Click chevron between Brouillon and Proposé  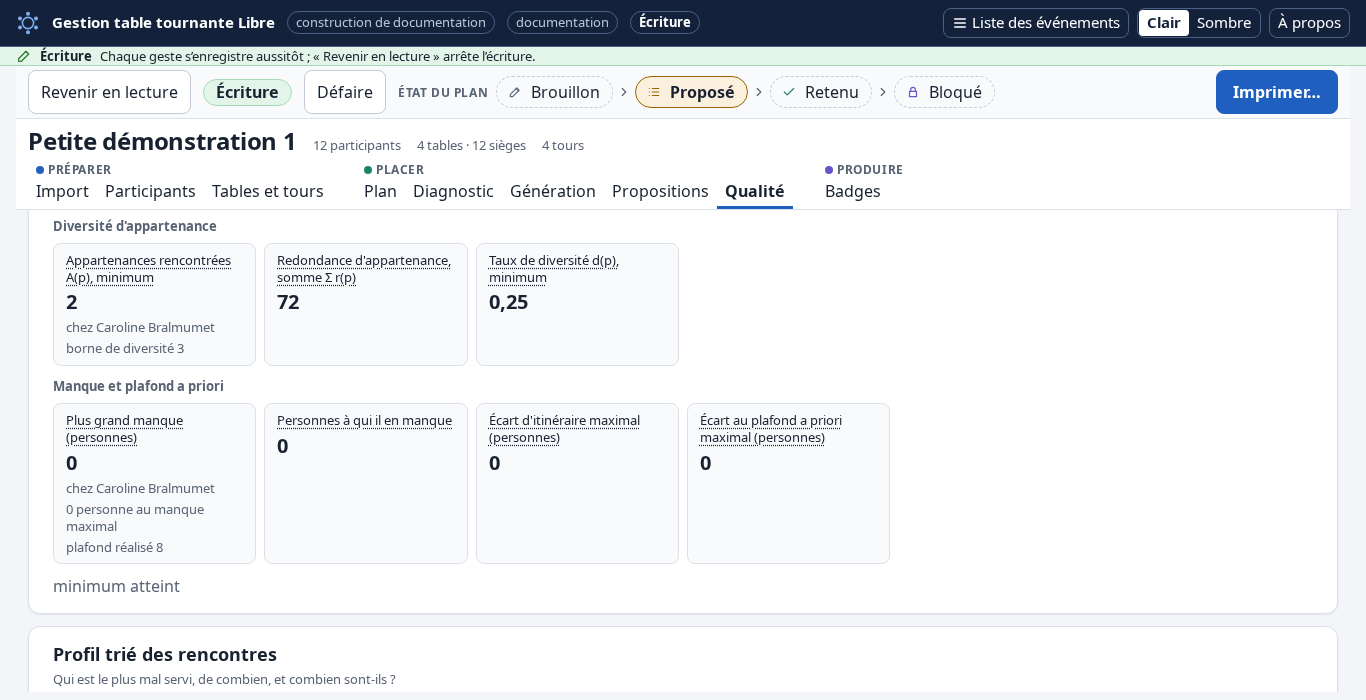coord(624,92)
